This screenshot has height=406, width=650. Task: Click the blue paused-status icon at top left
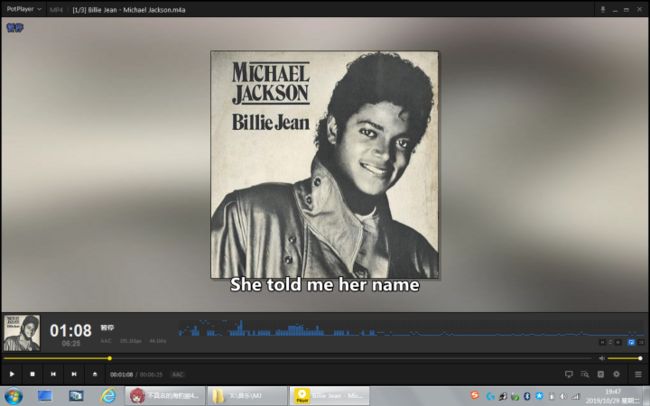click(15, 27)
